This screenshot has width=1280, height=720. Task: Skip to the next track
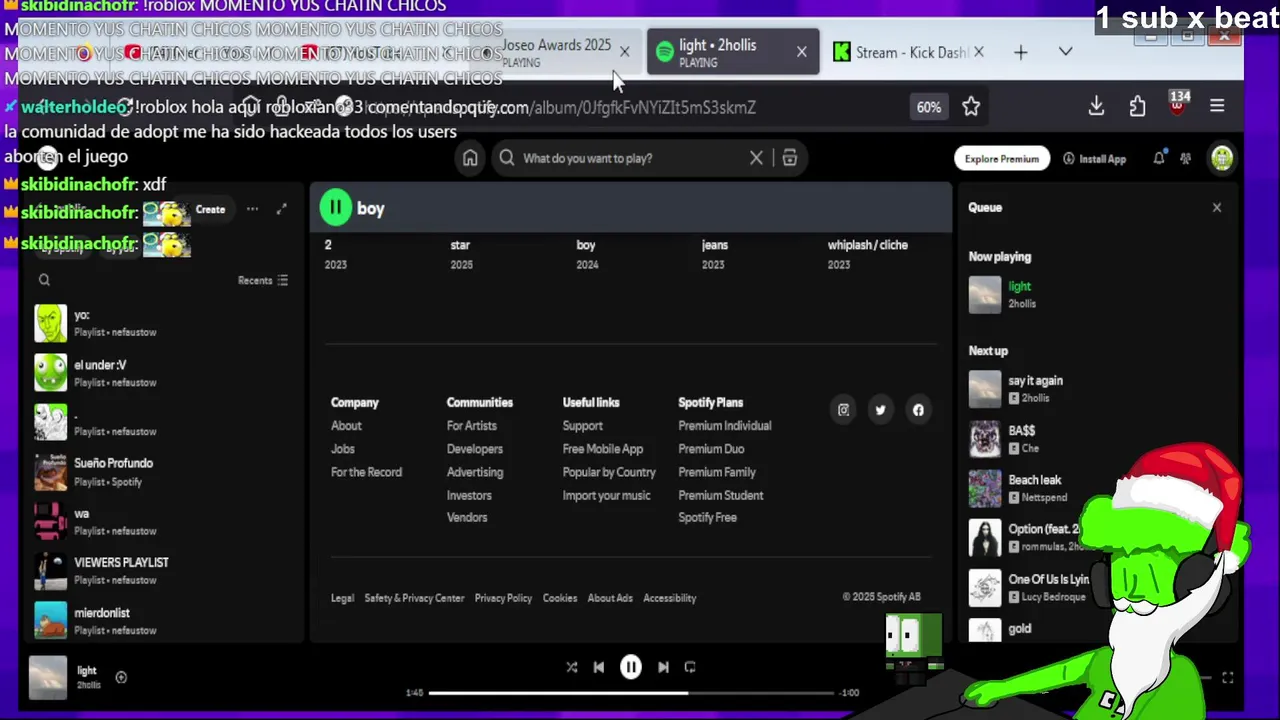[x=663, y=667]
